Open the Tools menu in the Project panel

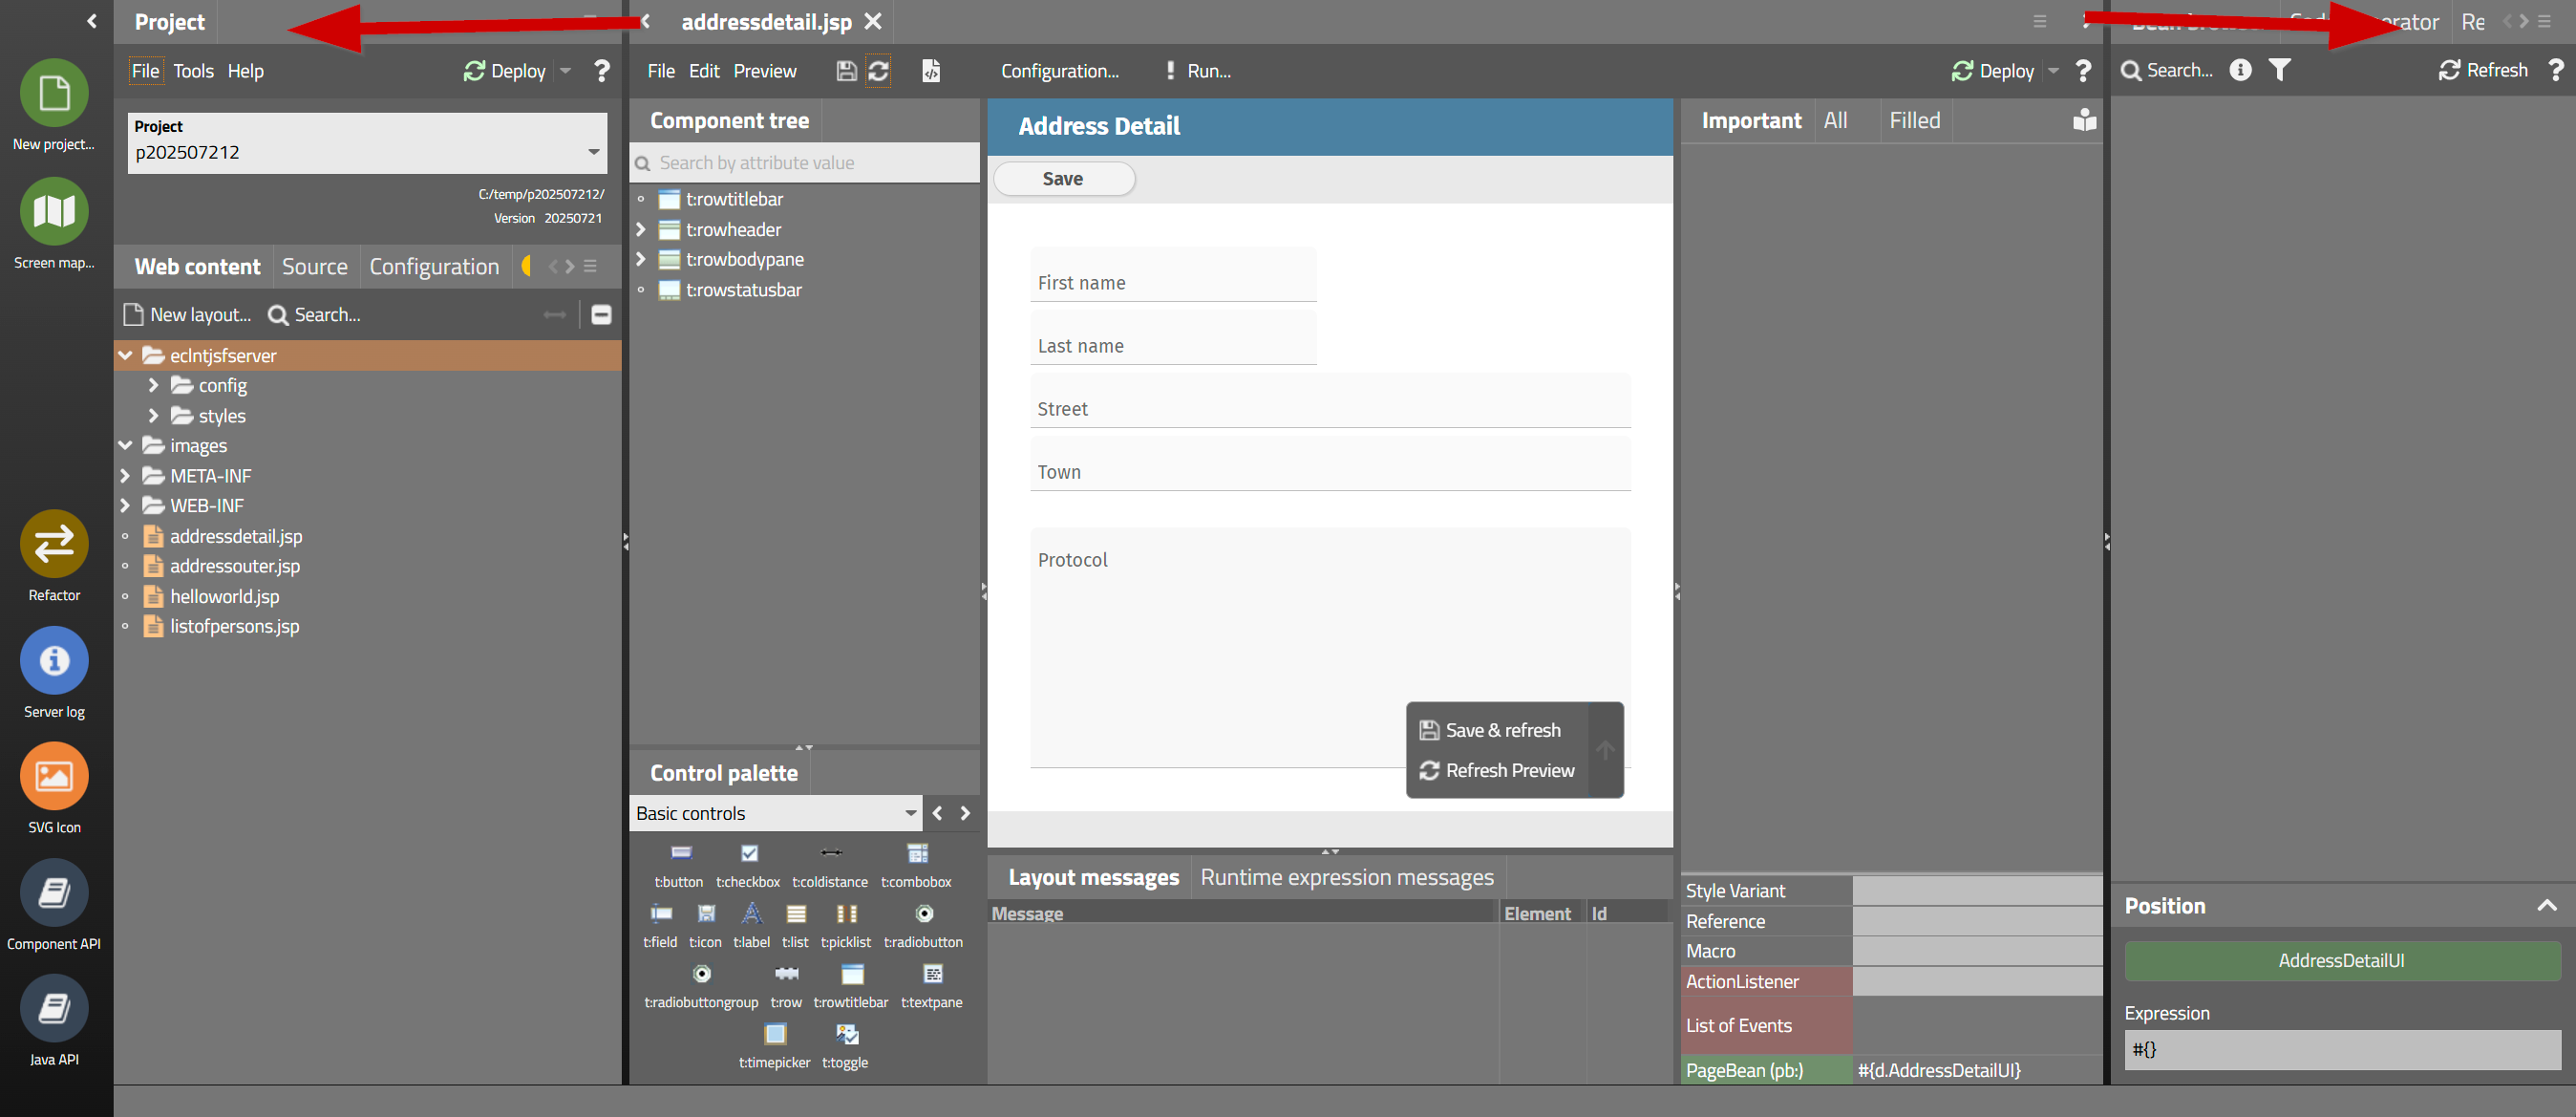click(193, 71)
